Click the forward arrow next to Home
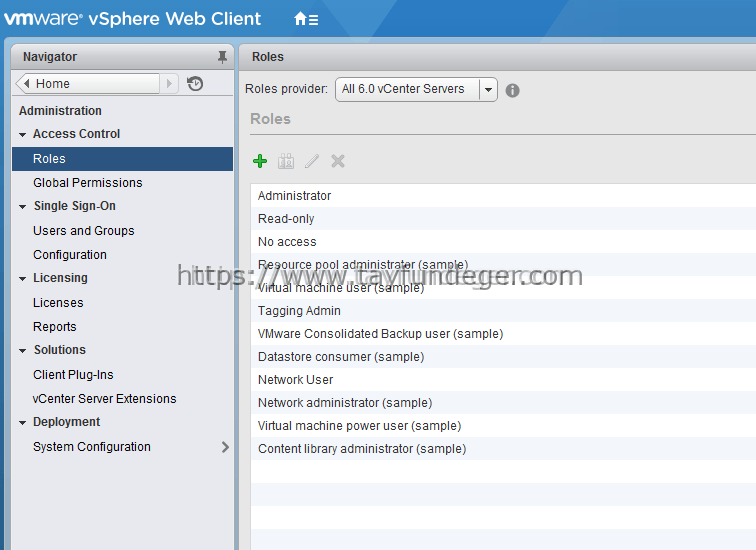The image size is (756, 550). pyautogui.click(x=169, y=83)
